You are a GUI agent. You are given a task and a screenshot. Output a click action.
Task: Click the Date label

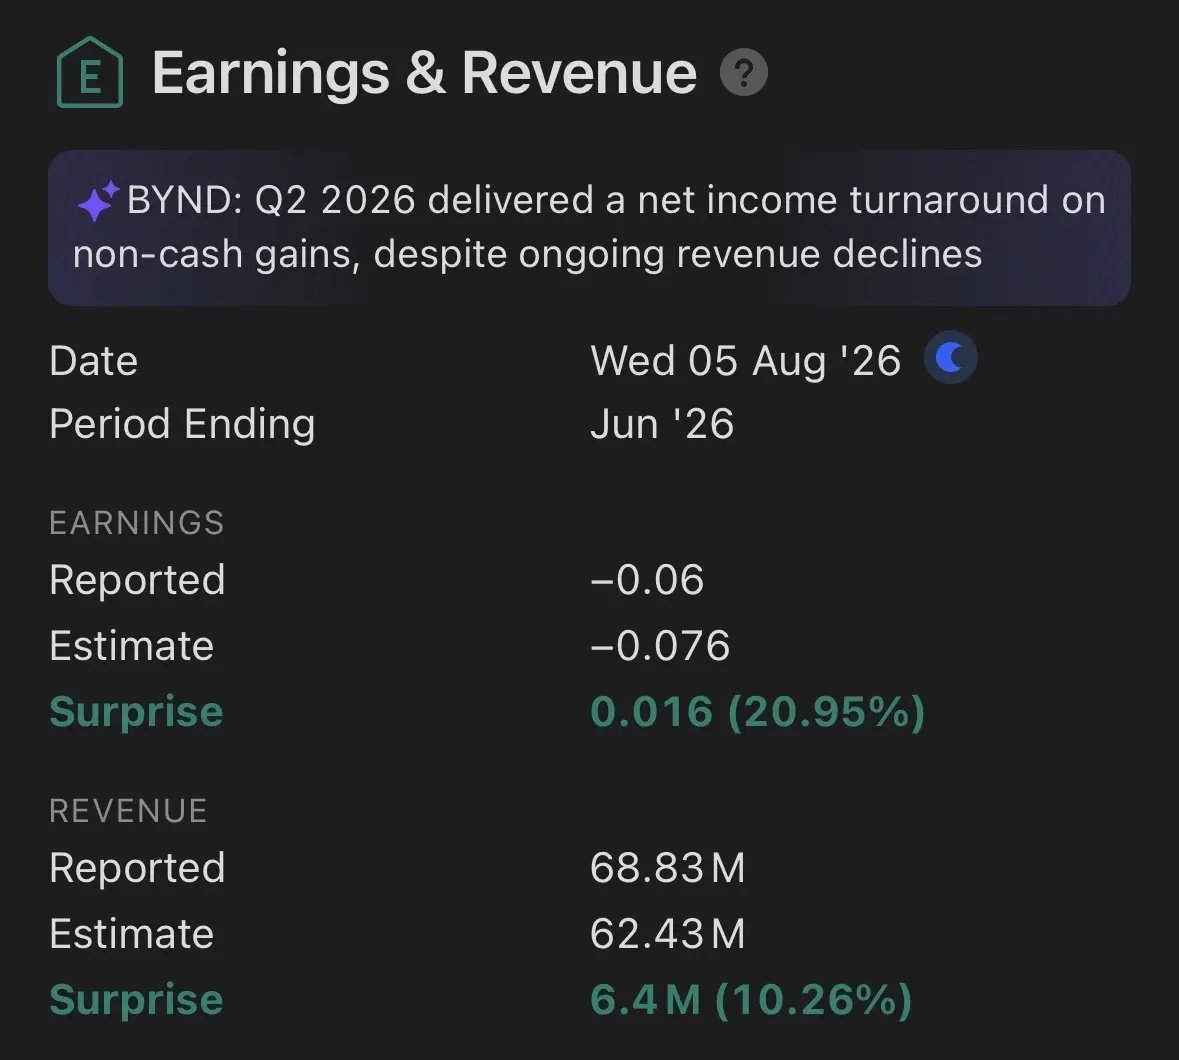(x=94, y=361)
